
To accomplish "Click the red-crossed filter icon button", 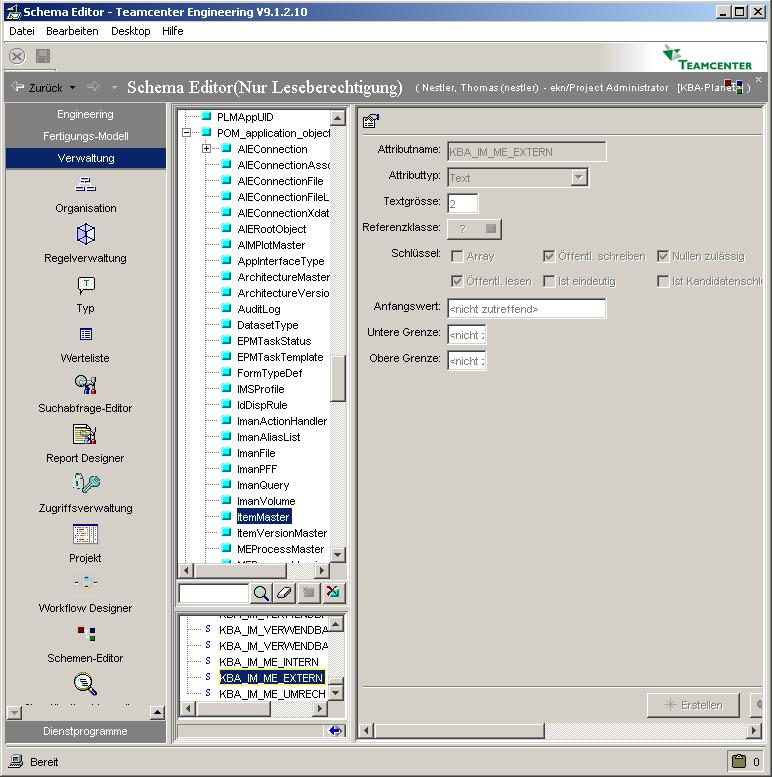I will tap(333, 593).
